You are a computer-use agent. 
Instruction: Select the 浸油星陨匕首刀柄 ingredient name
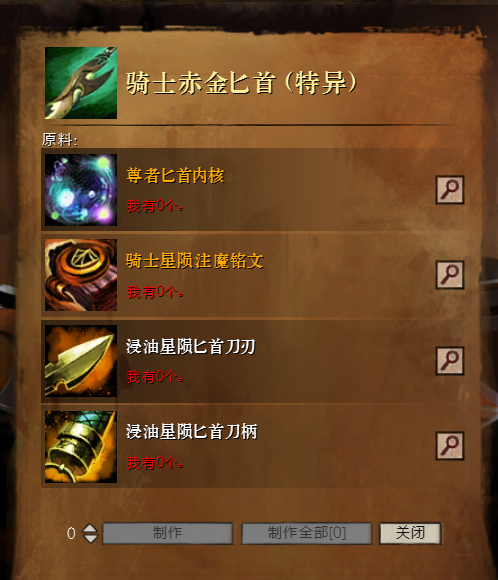pyautogui.click(x=191, y=432)
